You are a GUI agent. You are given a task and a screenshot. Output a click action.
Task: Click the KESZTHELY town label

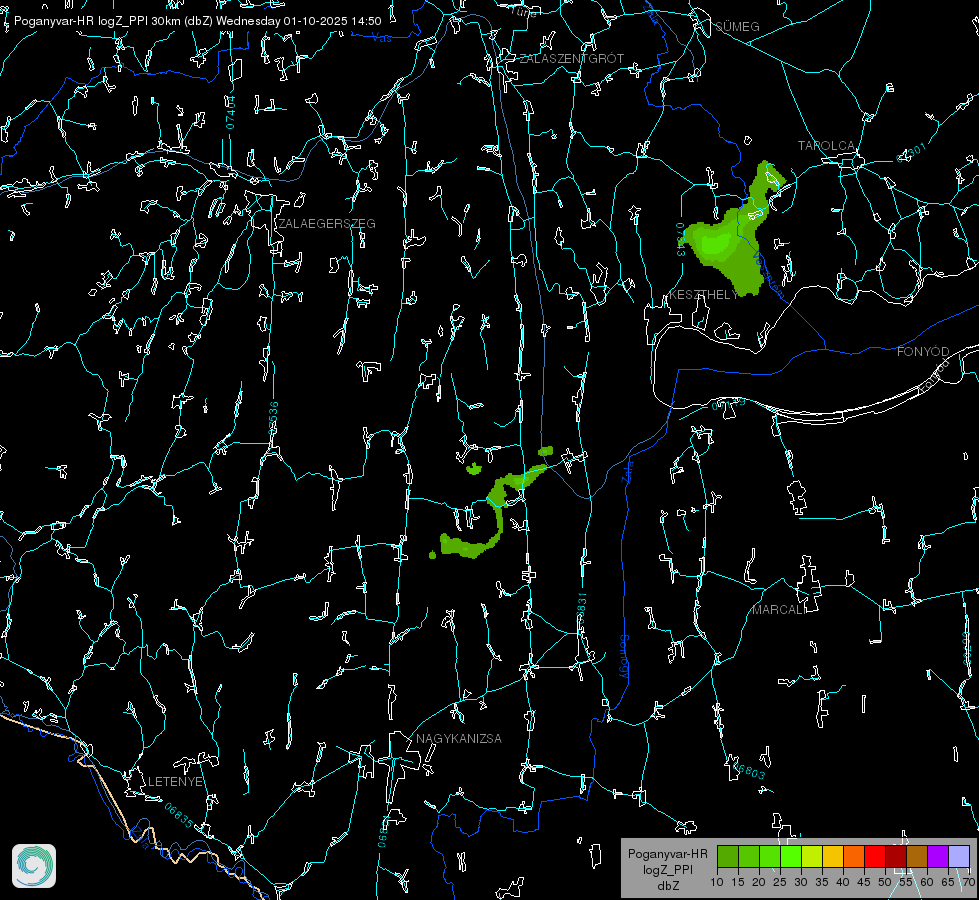(704, 294)
